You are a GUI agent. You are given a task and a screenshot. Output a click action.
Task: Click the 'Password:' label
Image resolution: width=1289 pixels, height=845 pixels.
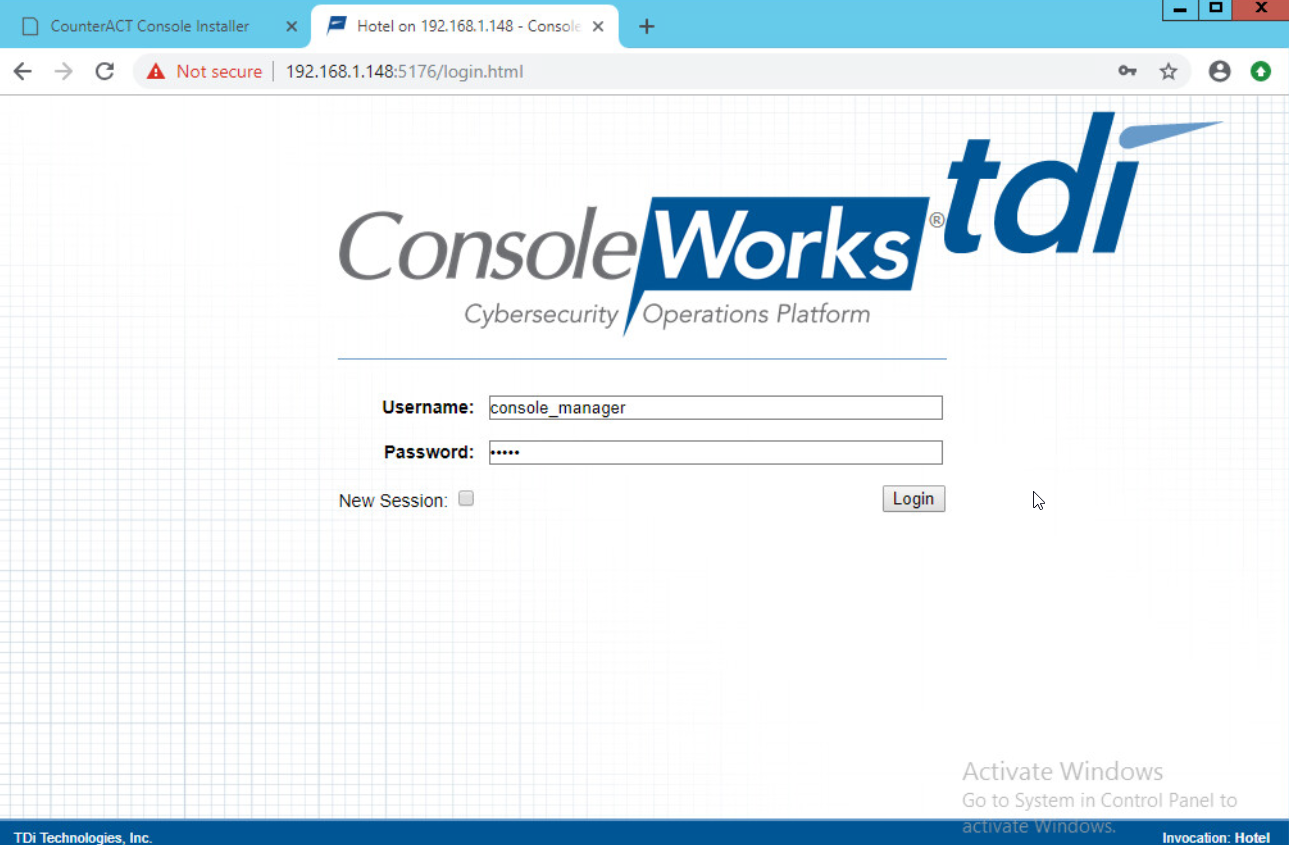[429, 452]
